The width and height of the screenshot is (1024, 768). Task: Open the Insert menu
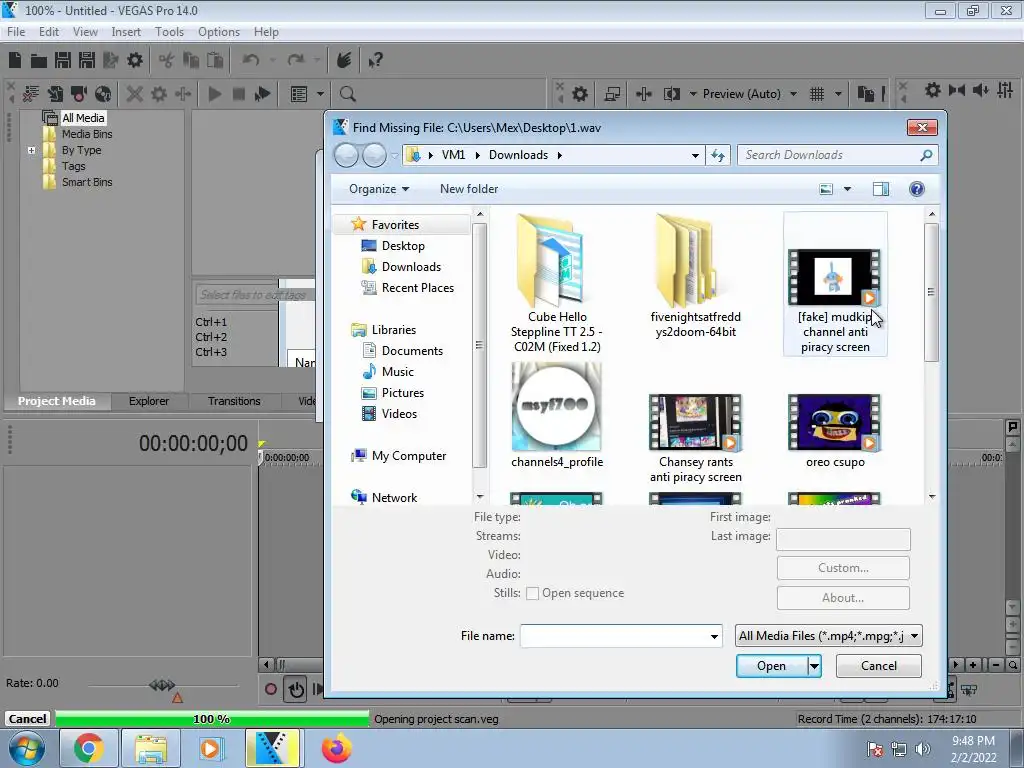click(126, 32)
